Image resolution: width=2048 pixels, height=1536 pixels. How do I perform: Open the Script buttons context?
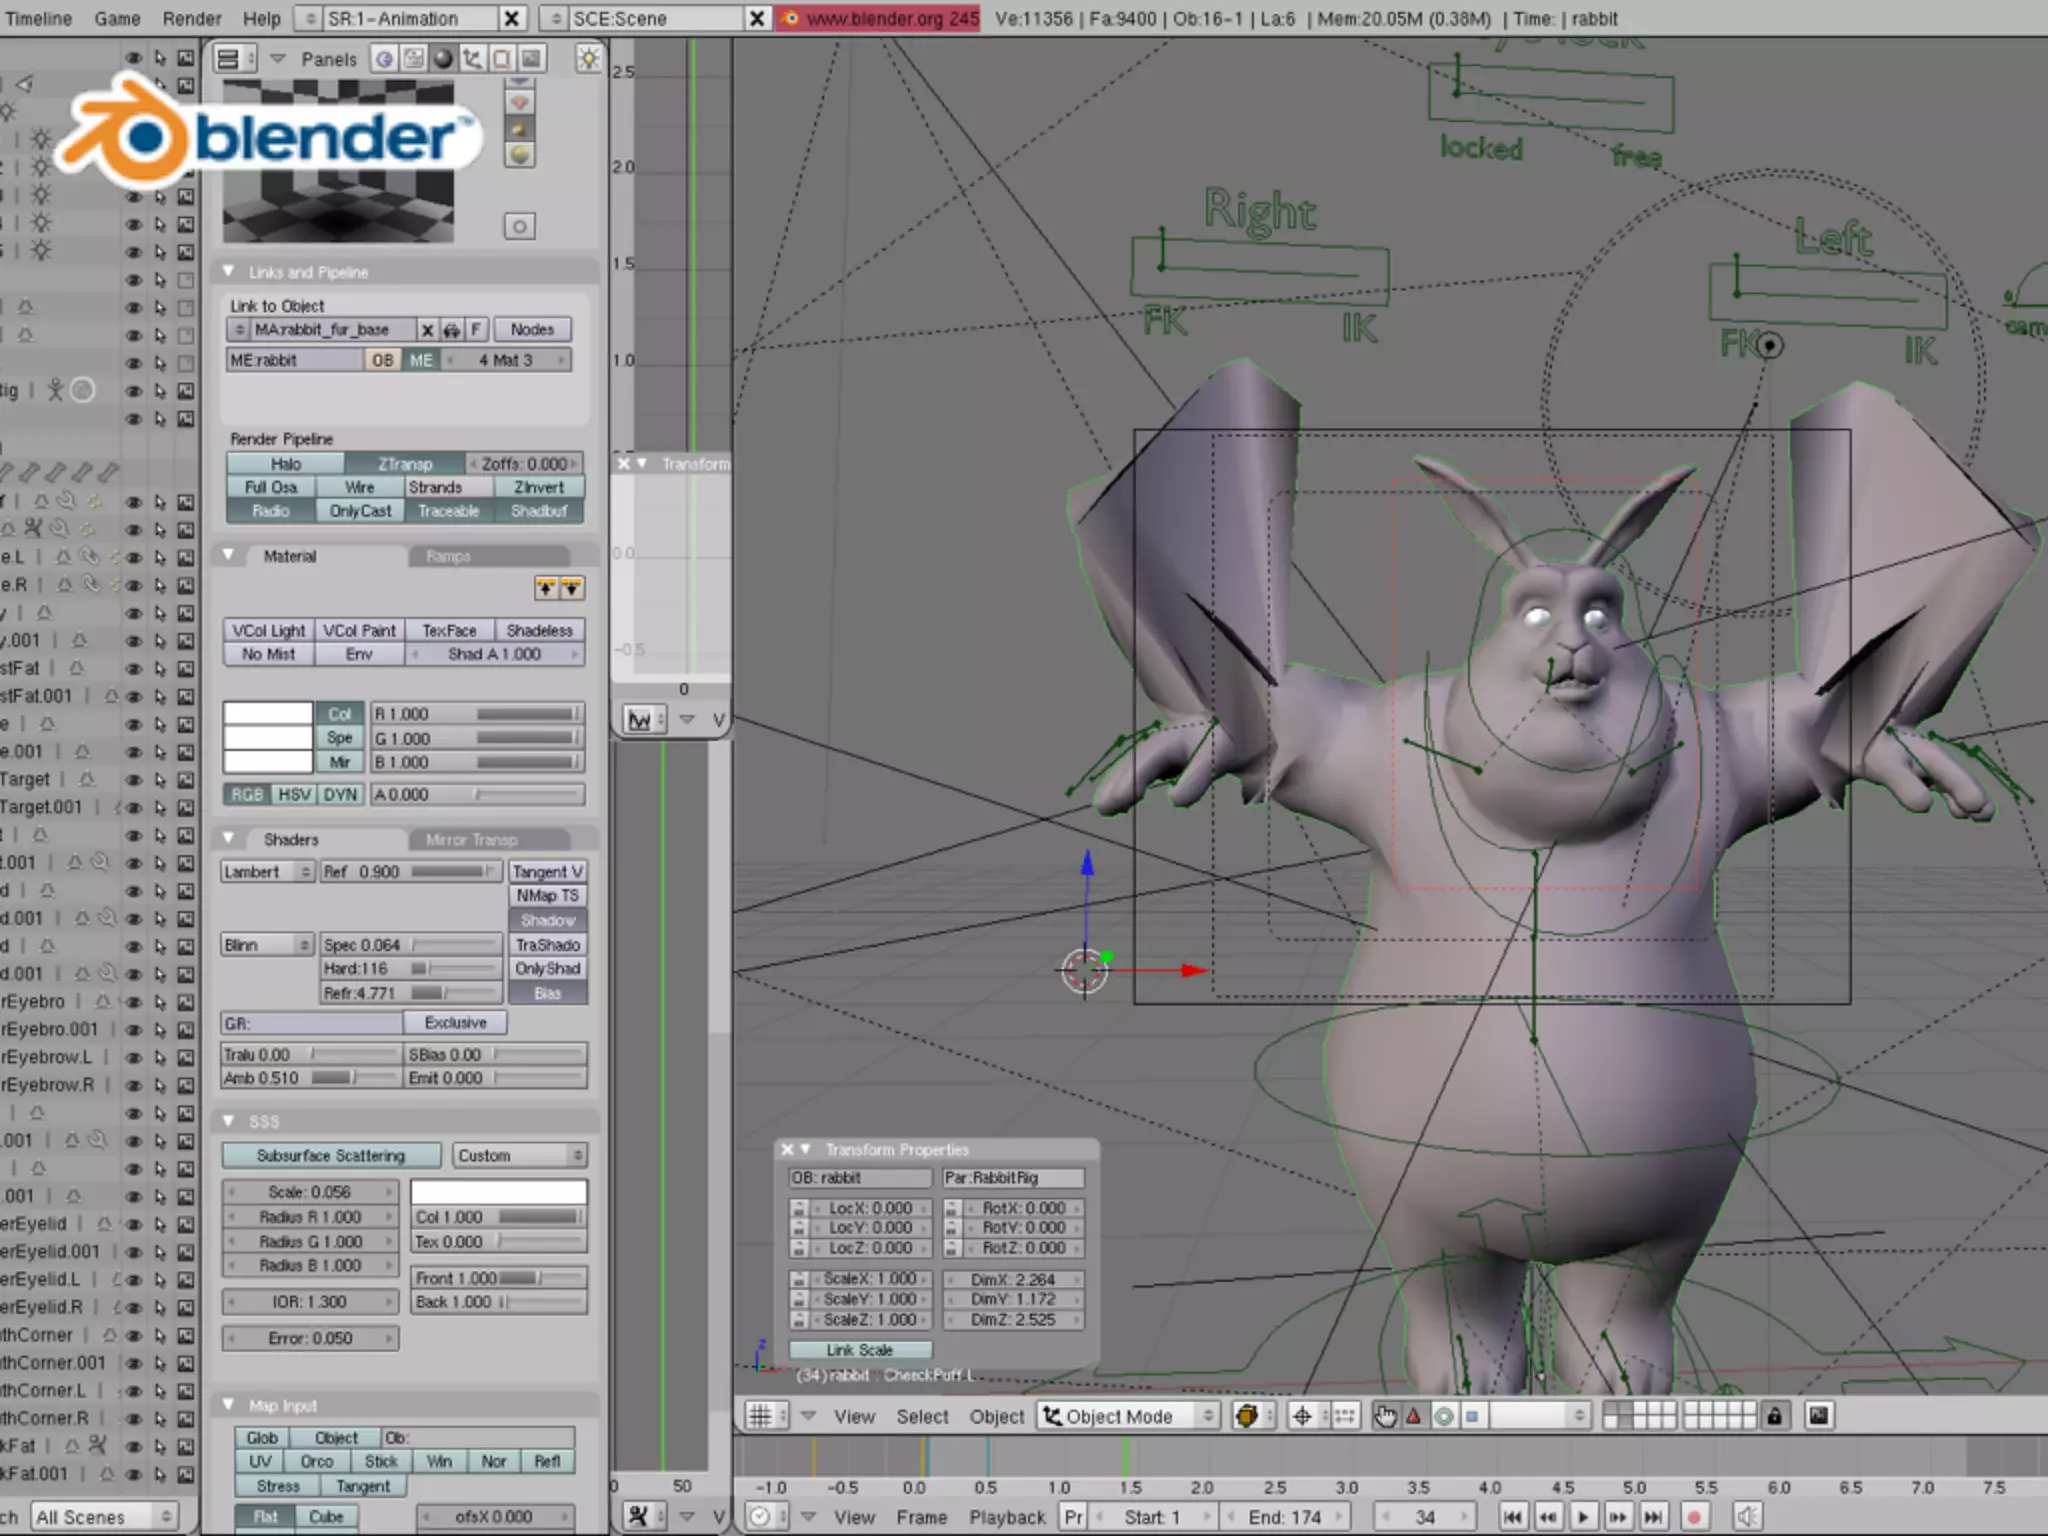413,59
